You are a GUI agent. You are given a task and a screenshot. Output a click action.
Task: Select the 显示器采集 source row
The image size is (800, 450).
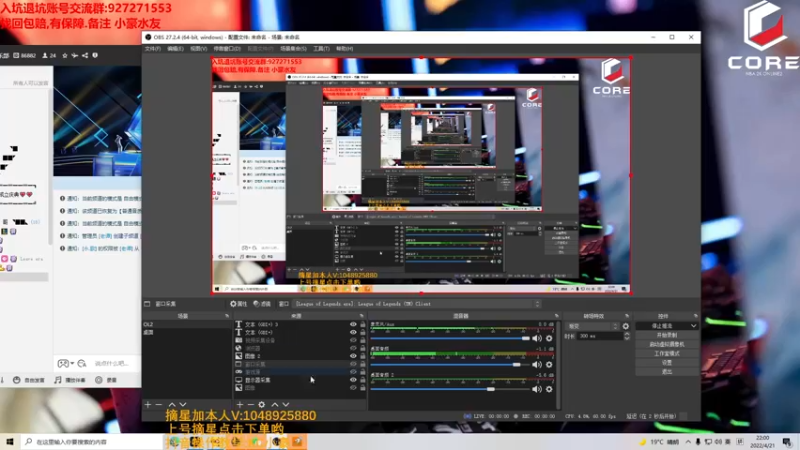click(x=300, y=380)
